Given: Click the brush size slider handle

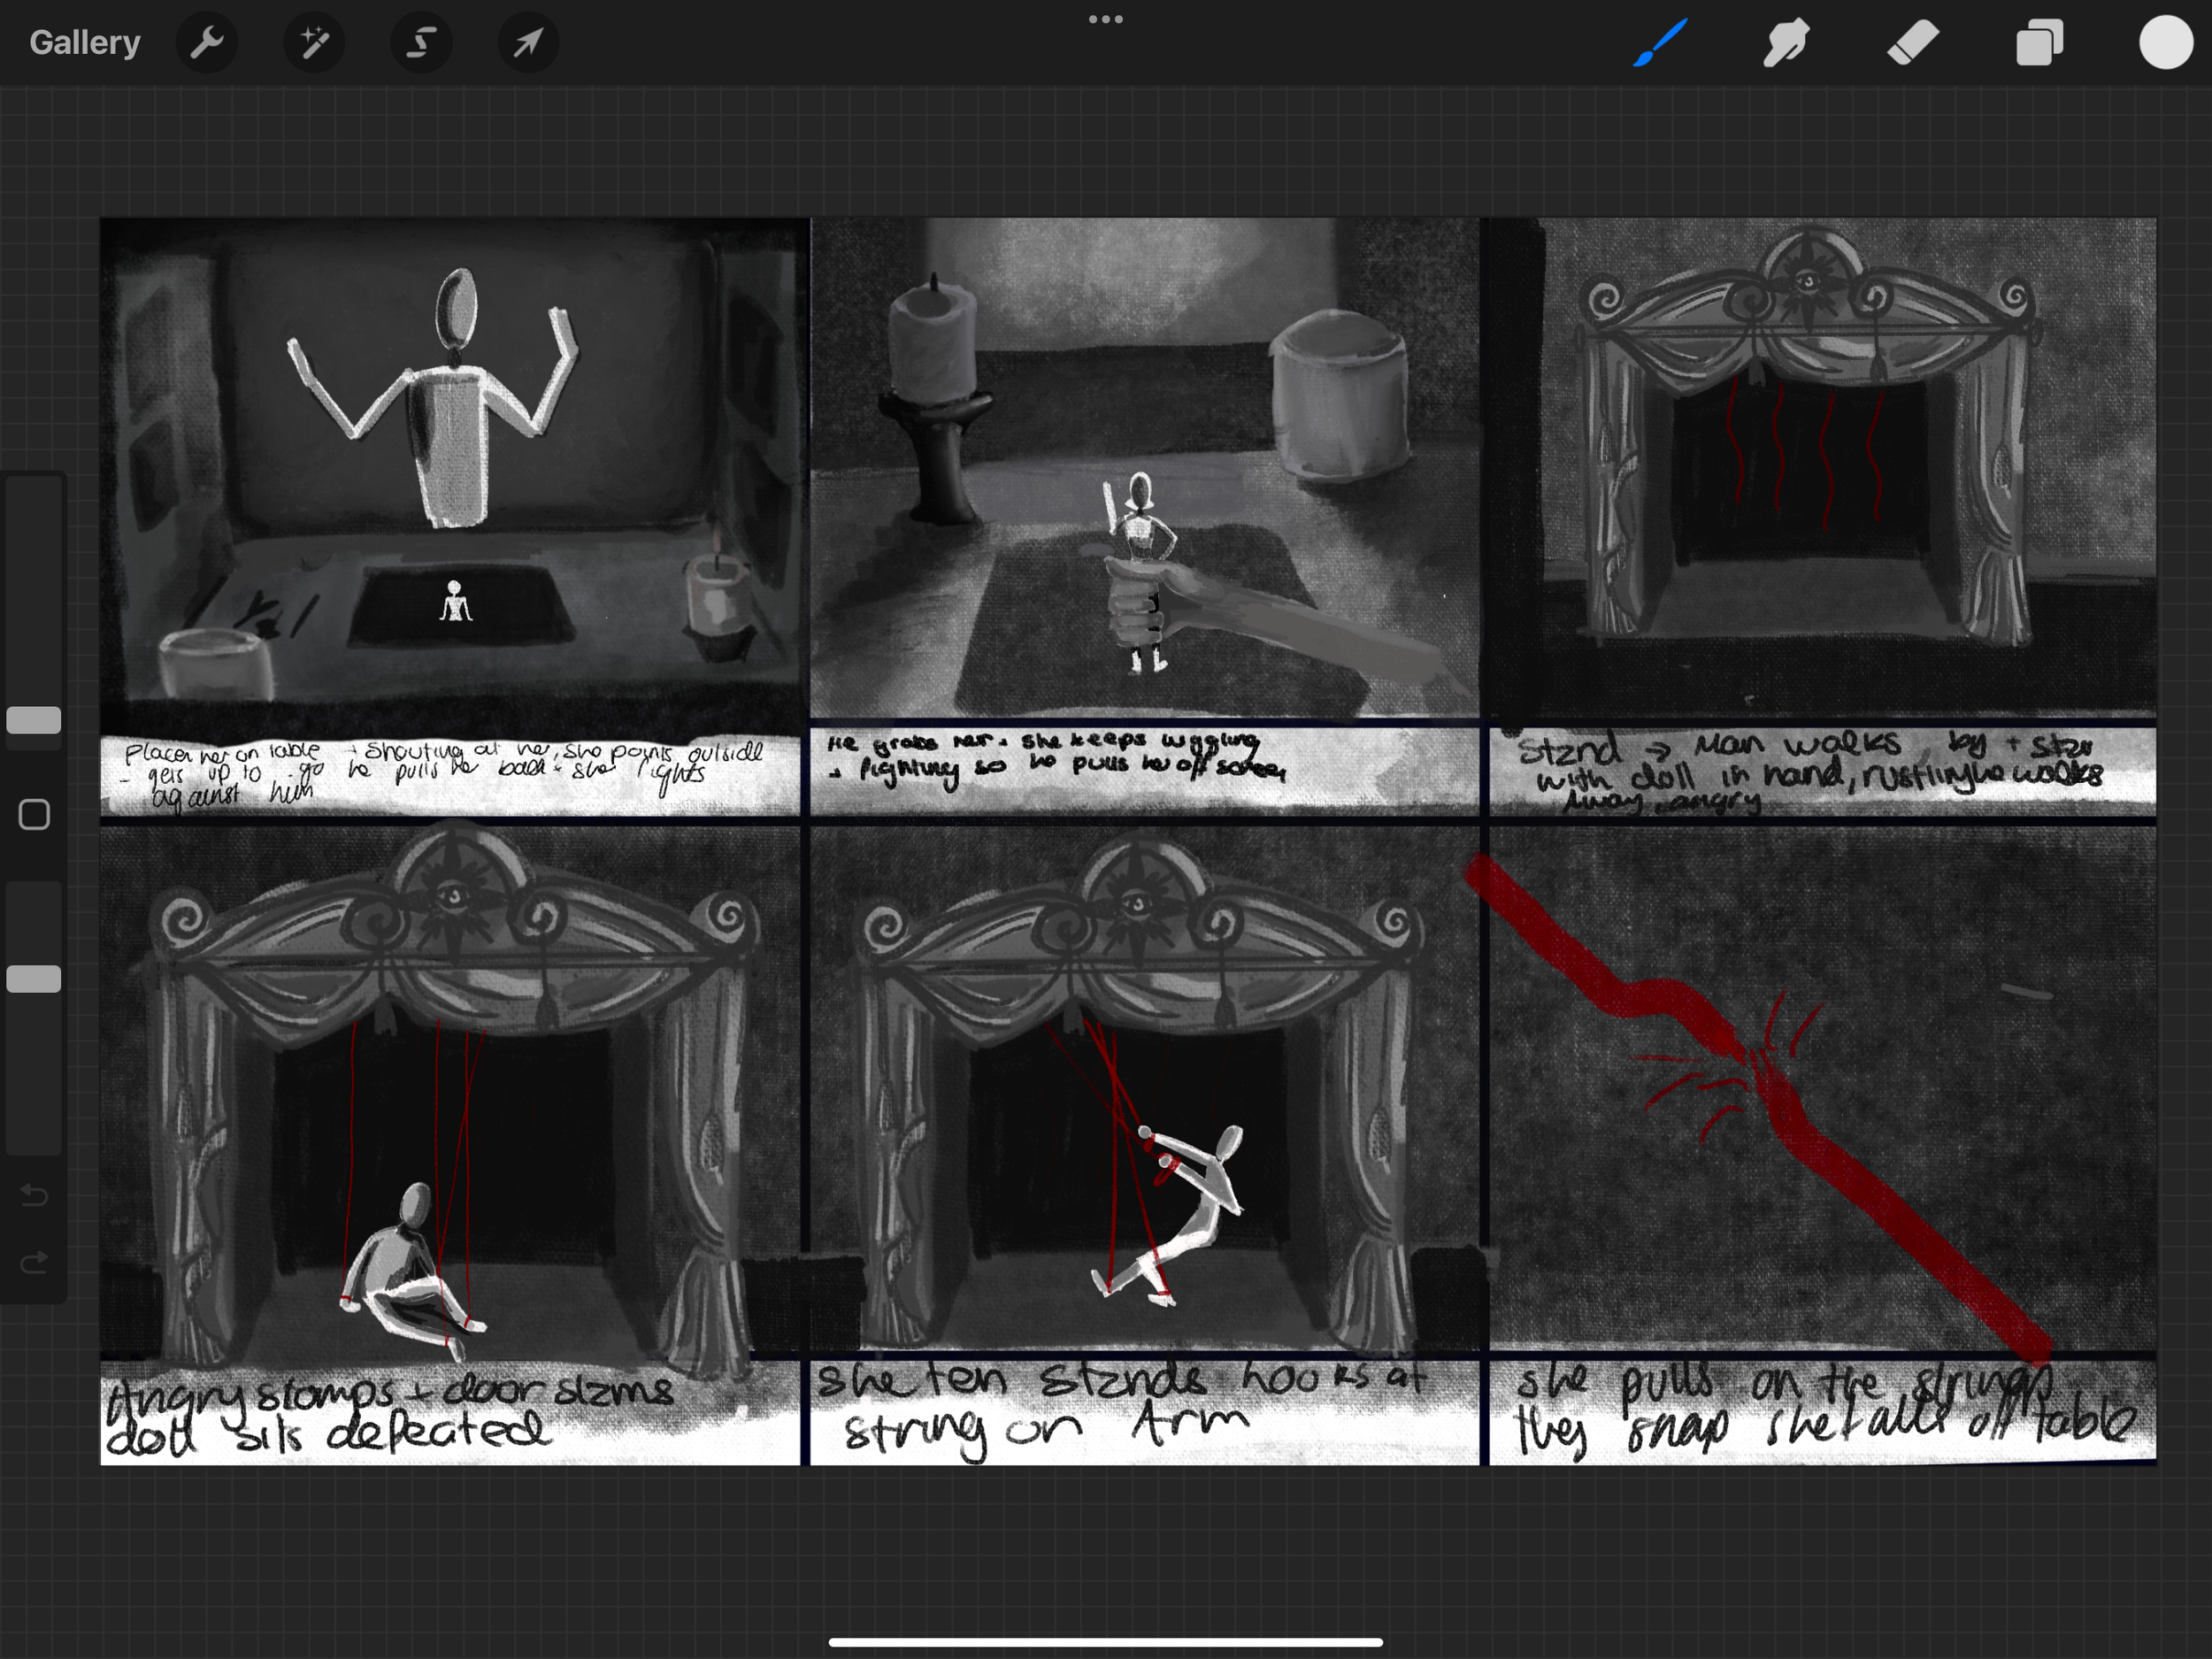Looking at the screenshot, I should 34,720.
